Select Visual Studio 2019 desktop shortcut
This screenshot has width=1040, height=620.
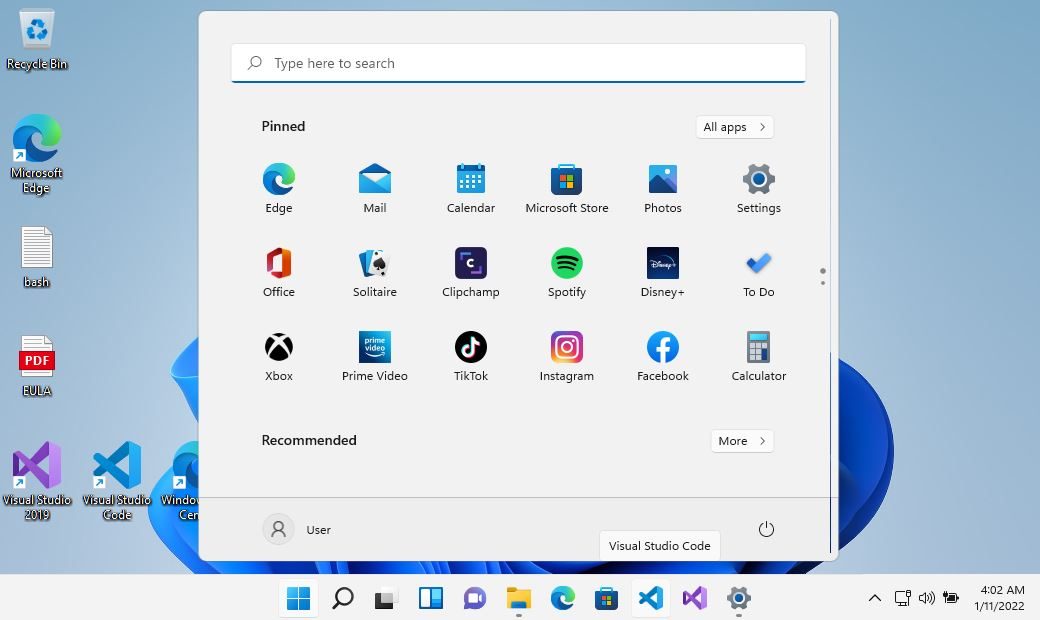37,481
